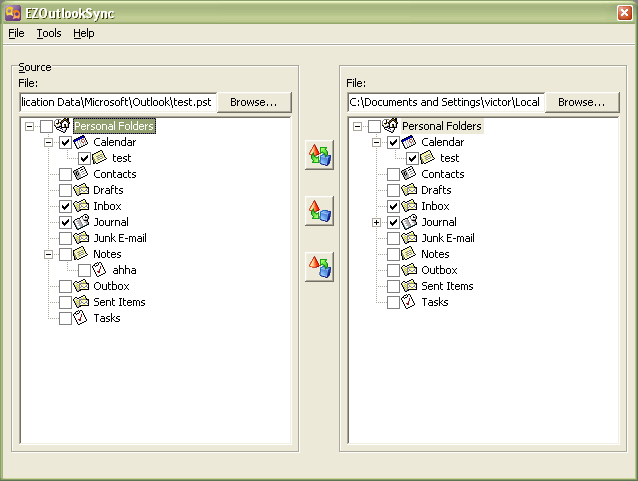
Task: Check the source ahha checkbox
Action: click(x=85, y=270)
